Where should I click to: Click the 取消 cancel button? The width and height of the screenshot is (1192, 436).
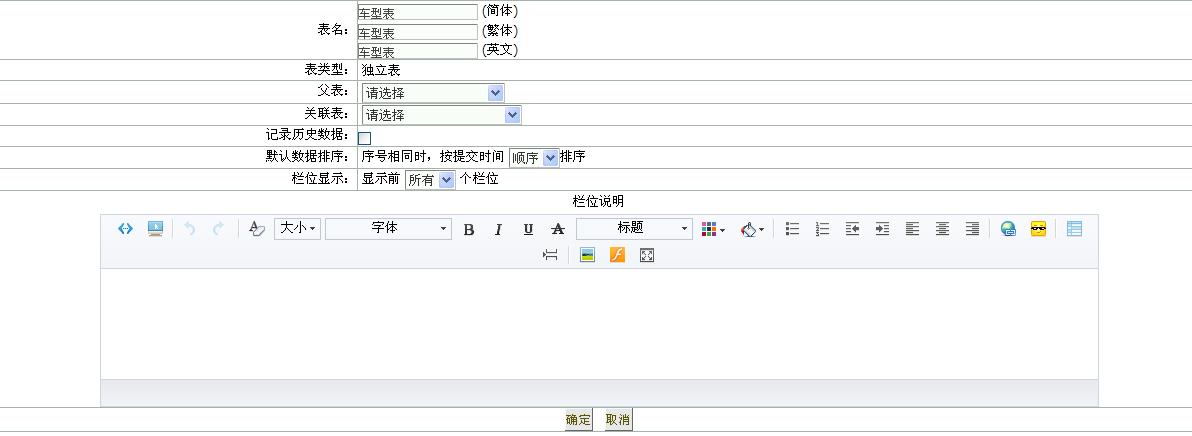[x=618, y=420]
